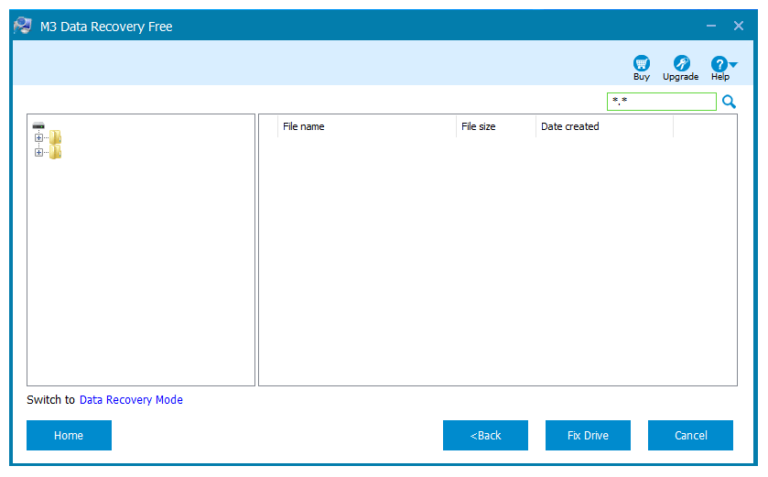Sort by File size column header

click(x=496, y=126)
